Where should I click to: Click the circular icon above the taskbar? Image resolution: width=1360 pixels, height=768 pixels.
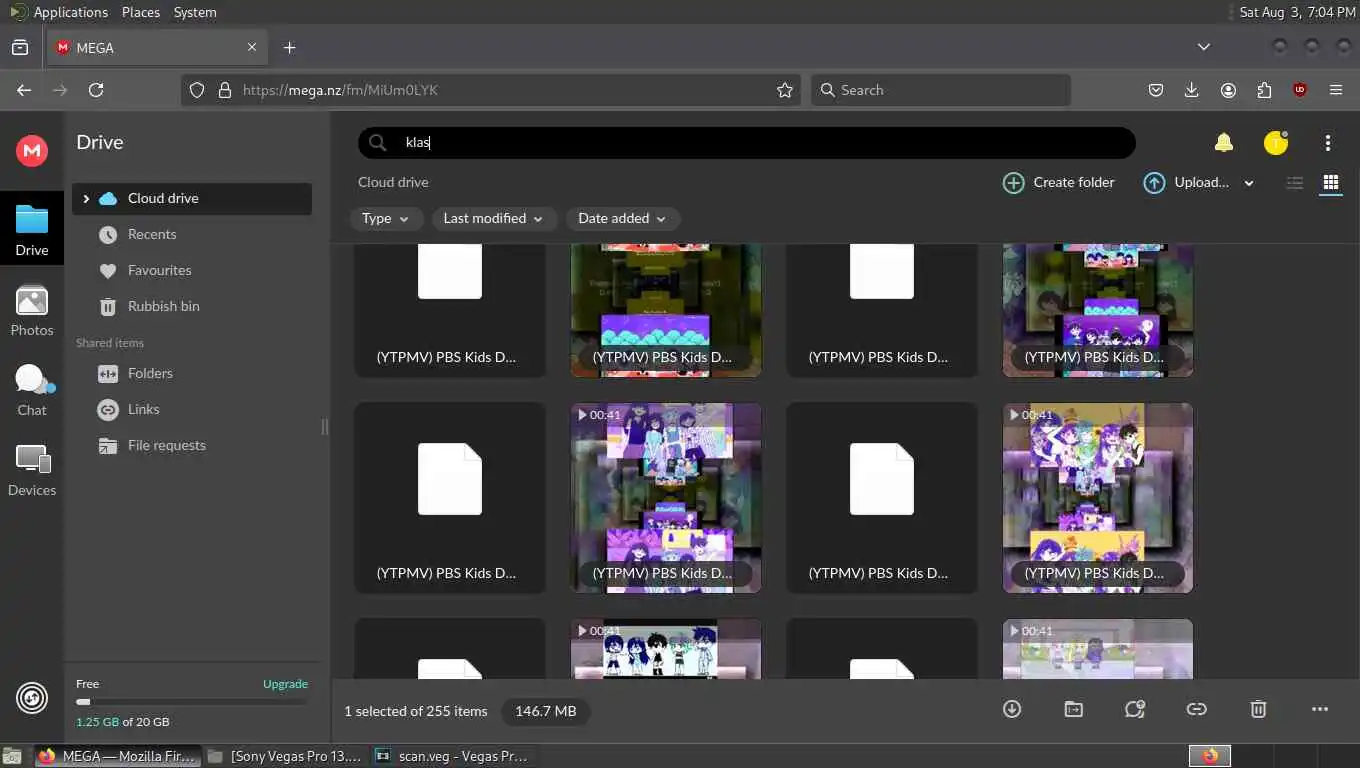pyautogui.click(x=32, y=698)
